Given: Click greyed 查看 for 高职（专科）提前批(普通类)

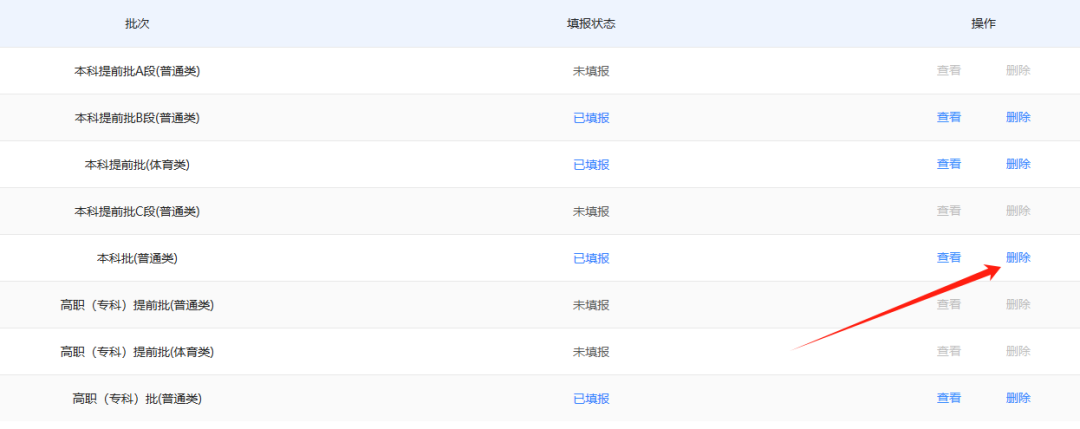Looking at the screenshot, I should (948, 304).
